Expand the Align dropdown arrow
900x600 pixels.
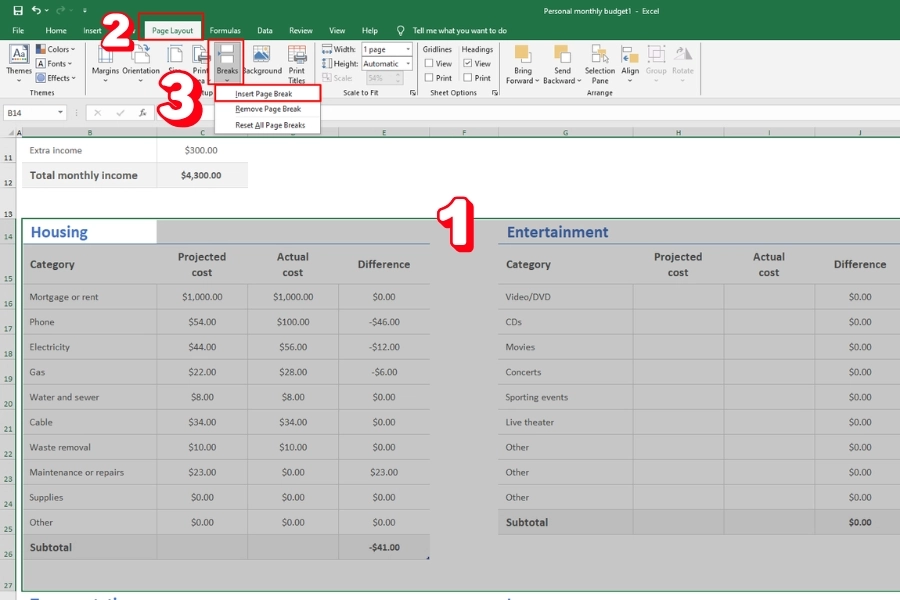[x=630, y=79]
